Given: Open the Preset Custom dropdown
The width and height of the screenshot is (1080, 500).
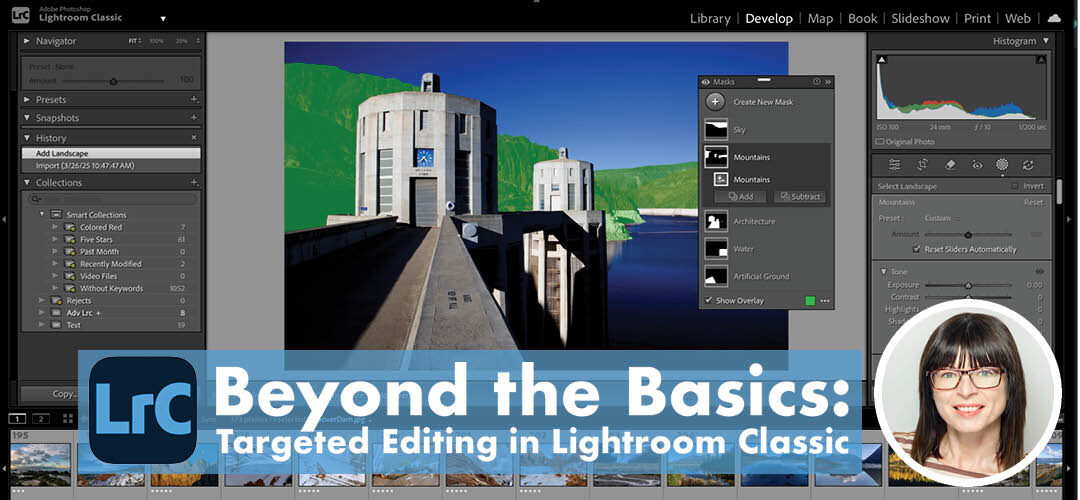Looking at the screenshot, I should click(x=941, y=218).
